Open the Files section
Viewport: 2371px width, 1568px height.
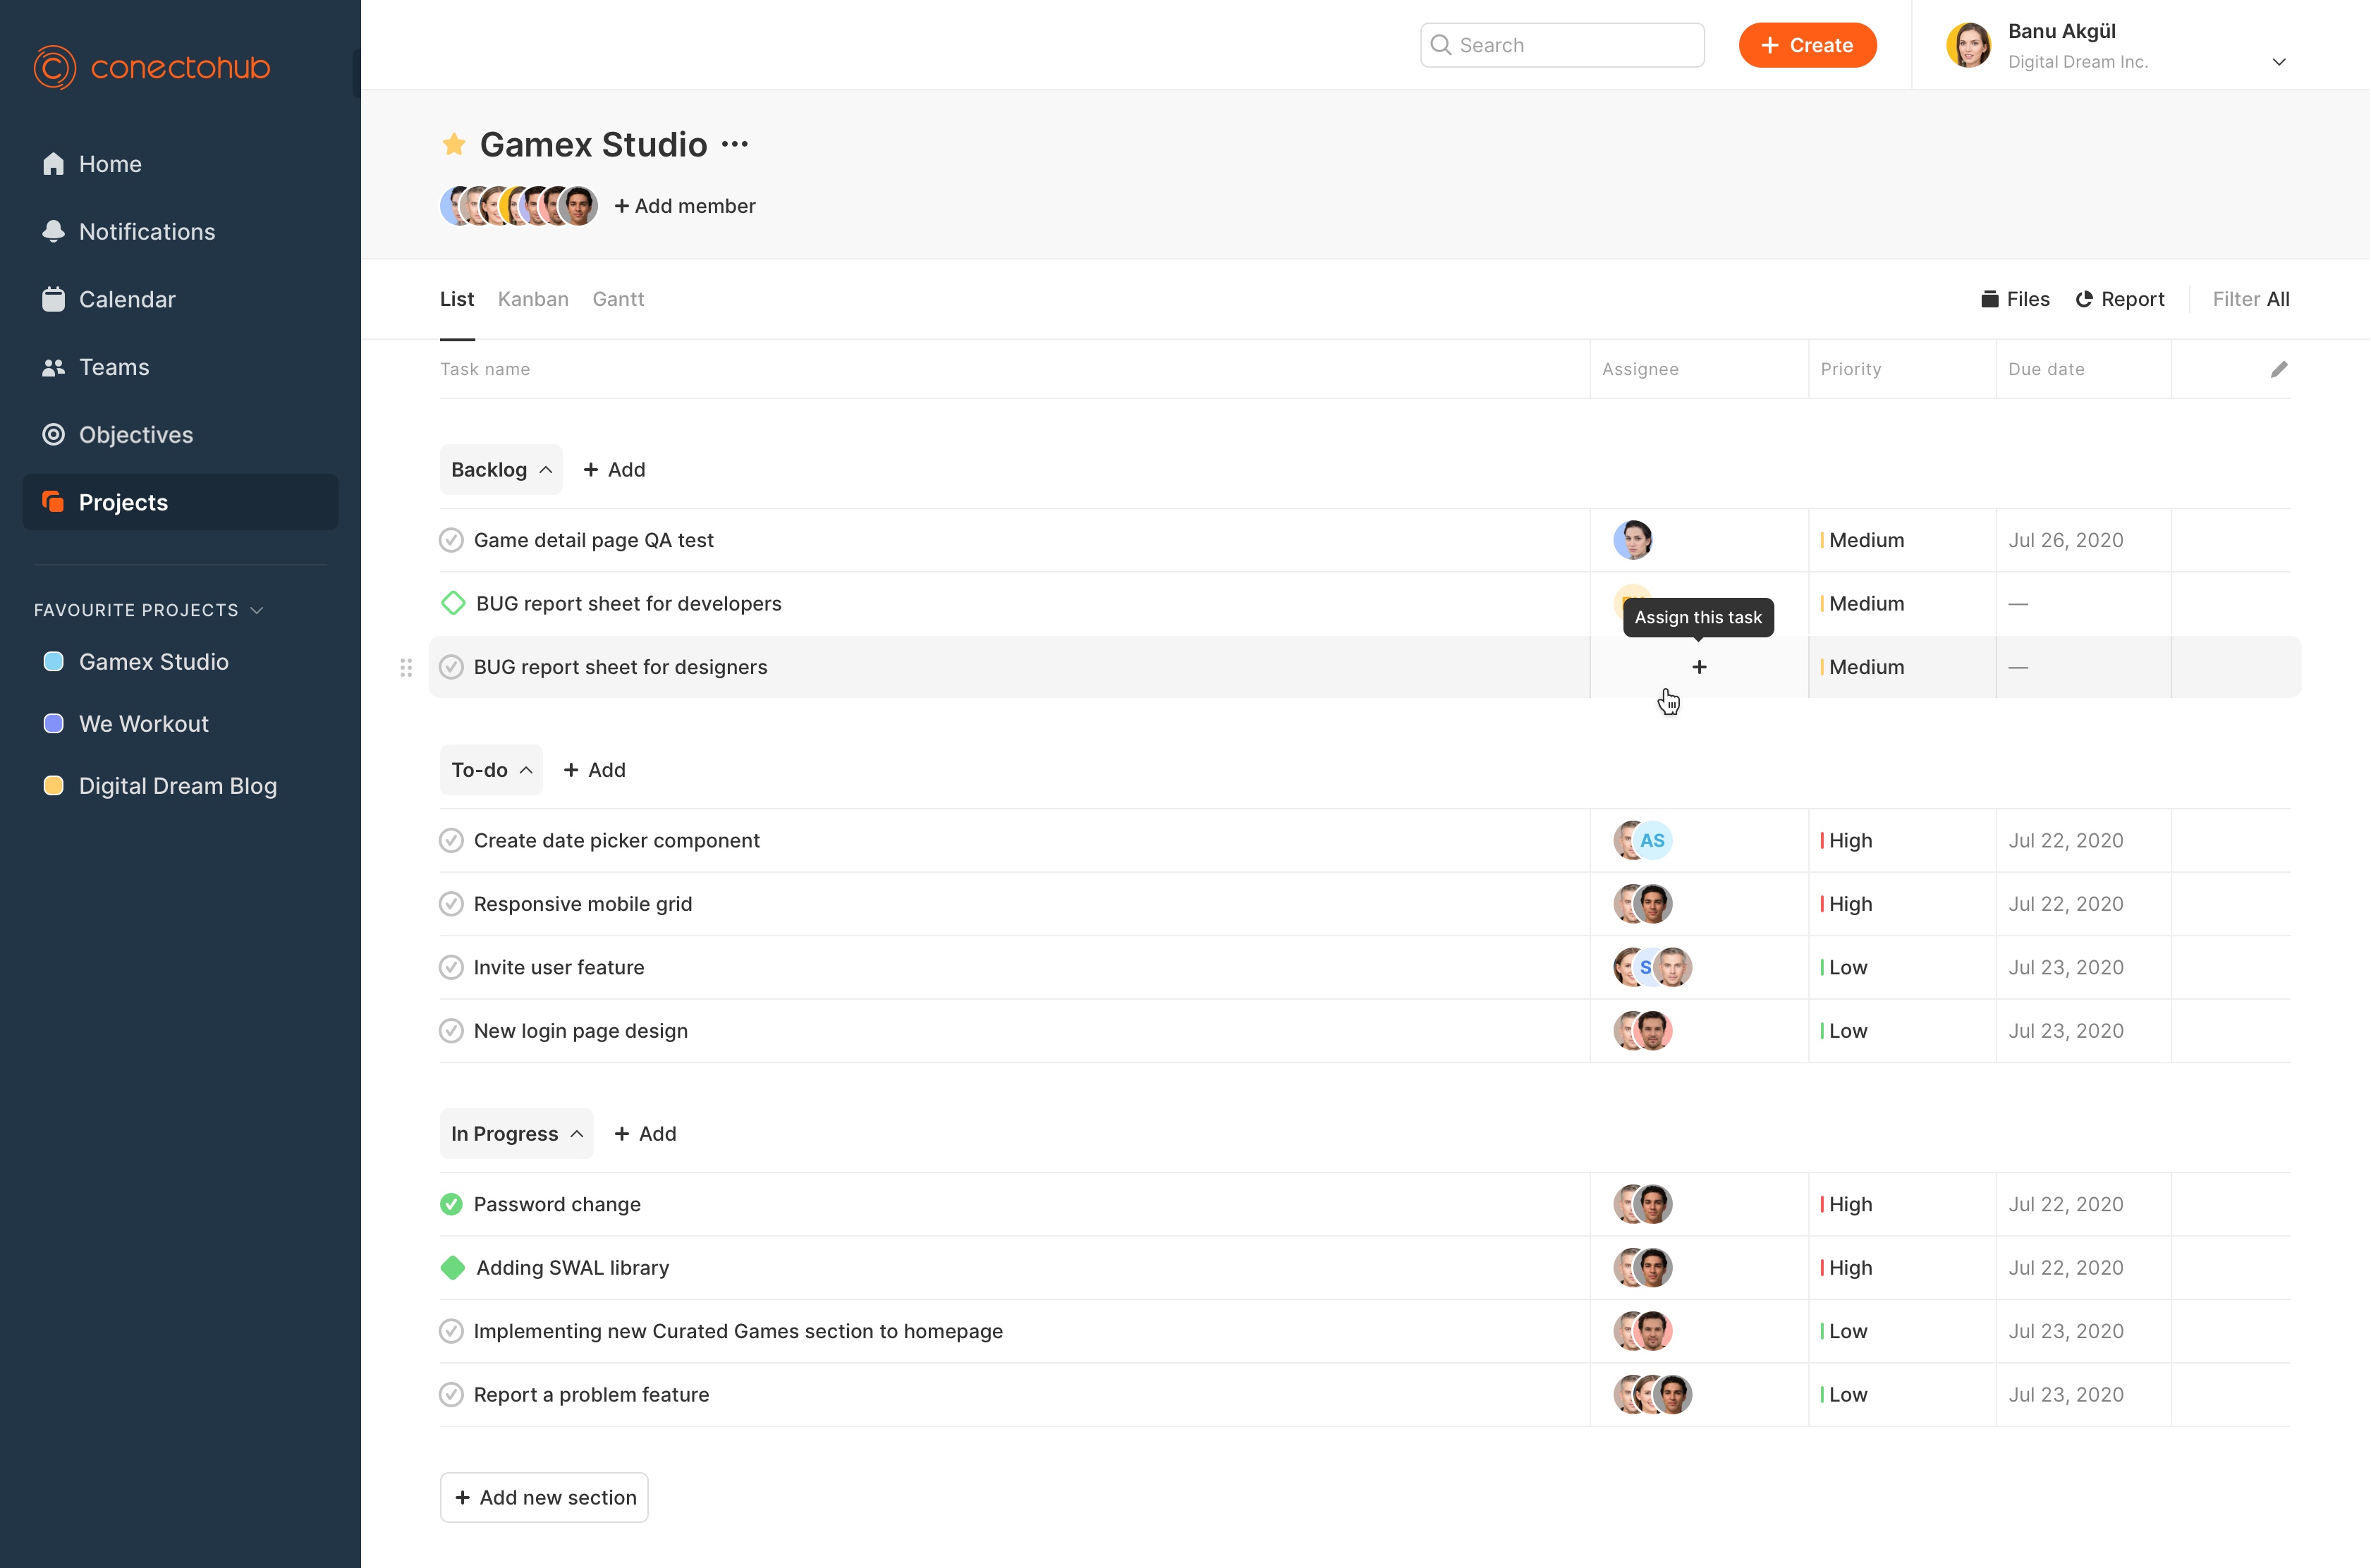point(2015,299)
